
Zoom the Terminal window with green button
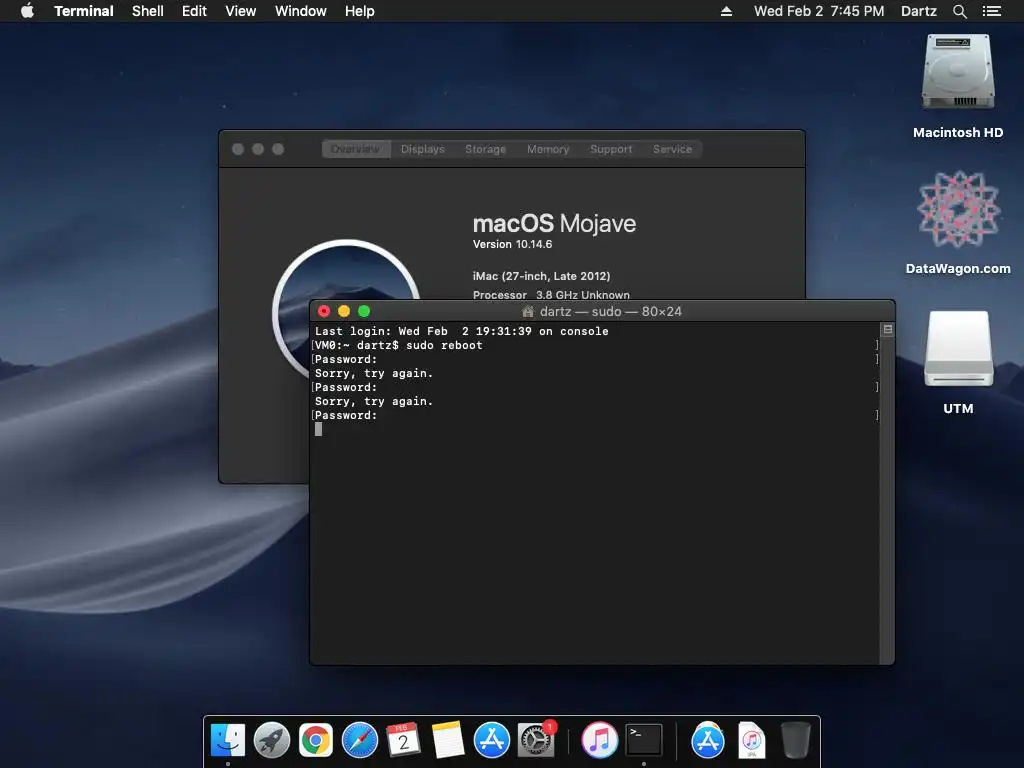(364, 312)
